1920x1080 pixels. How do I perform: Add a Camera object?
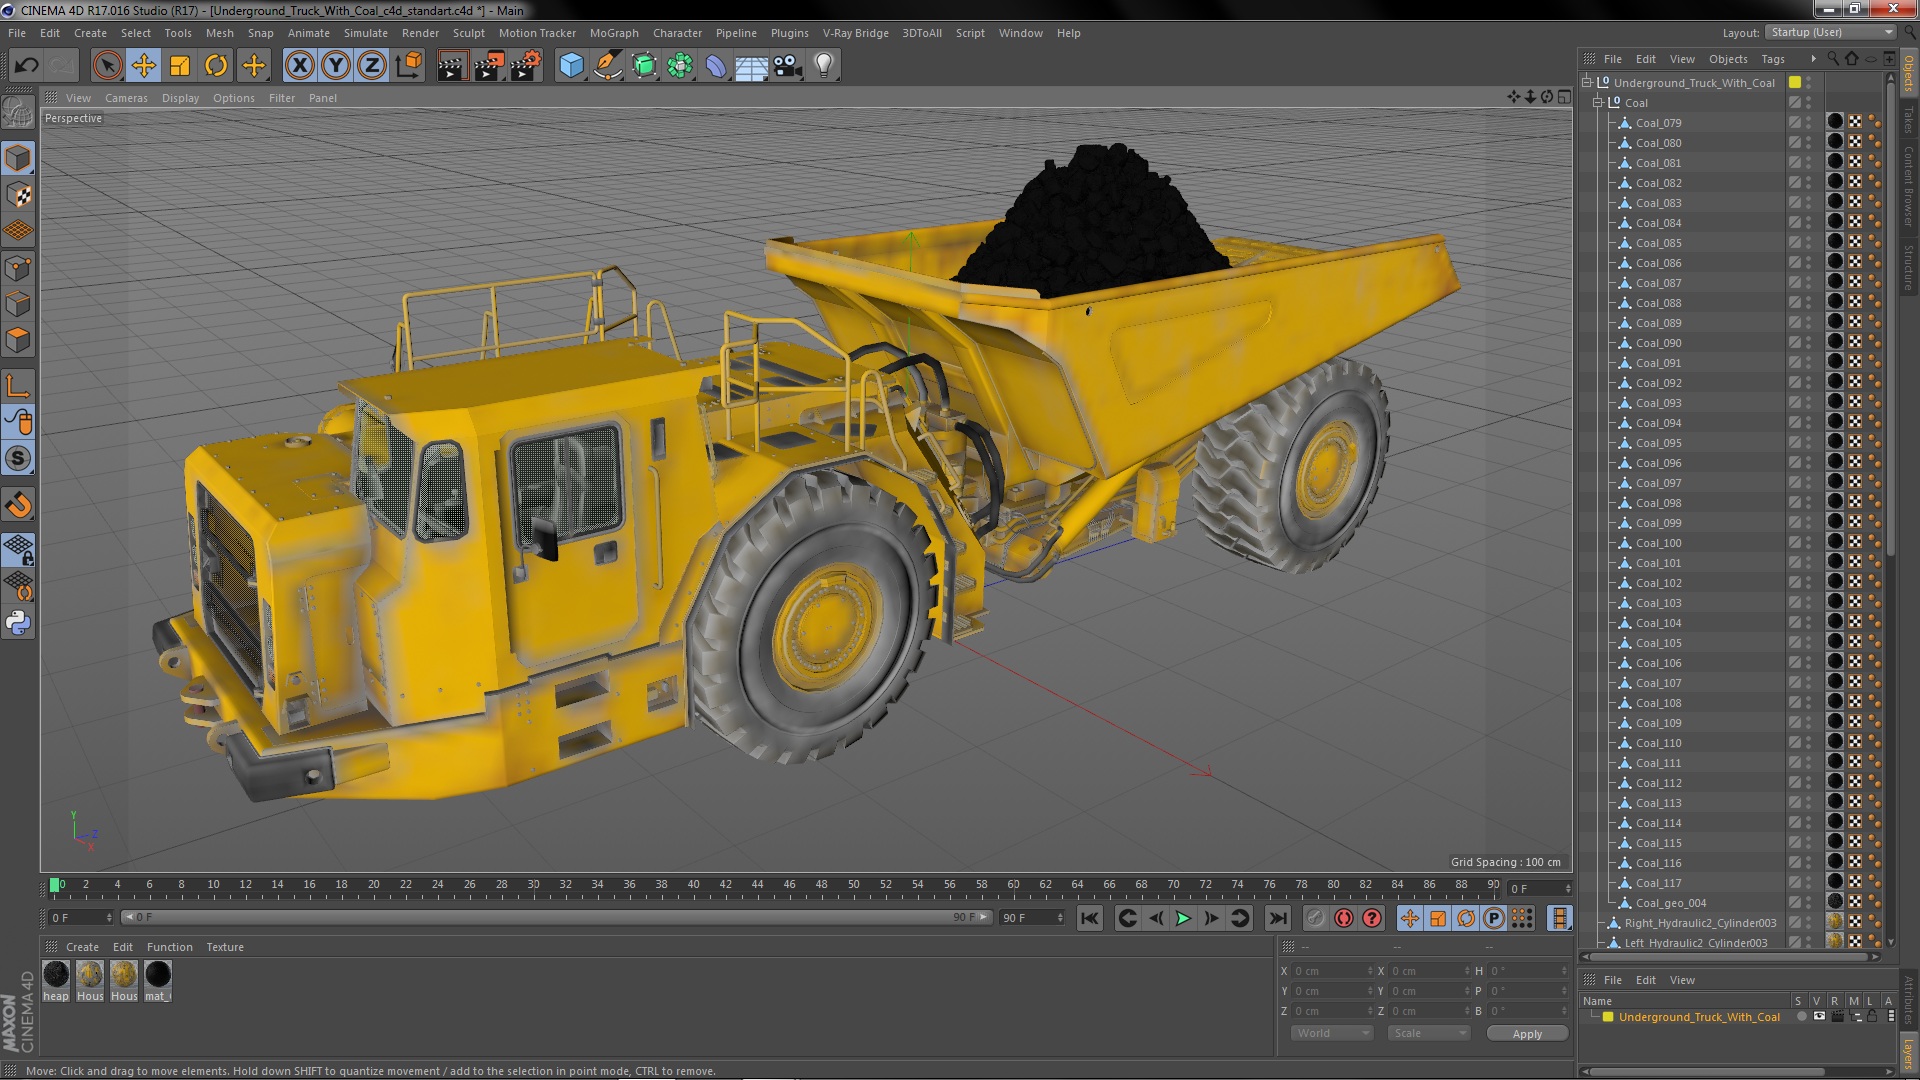[788, 66]
